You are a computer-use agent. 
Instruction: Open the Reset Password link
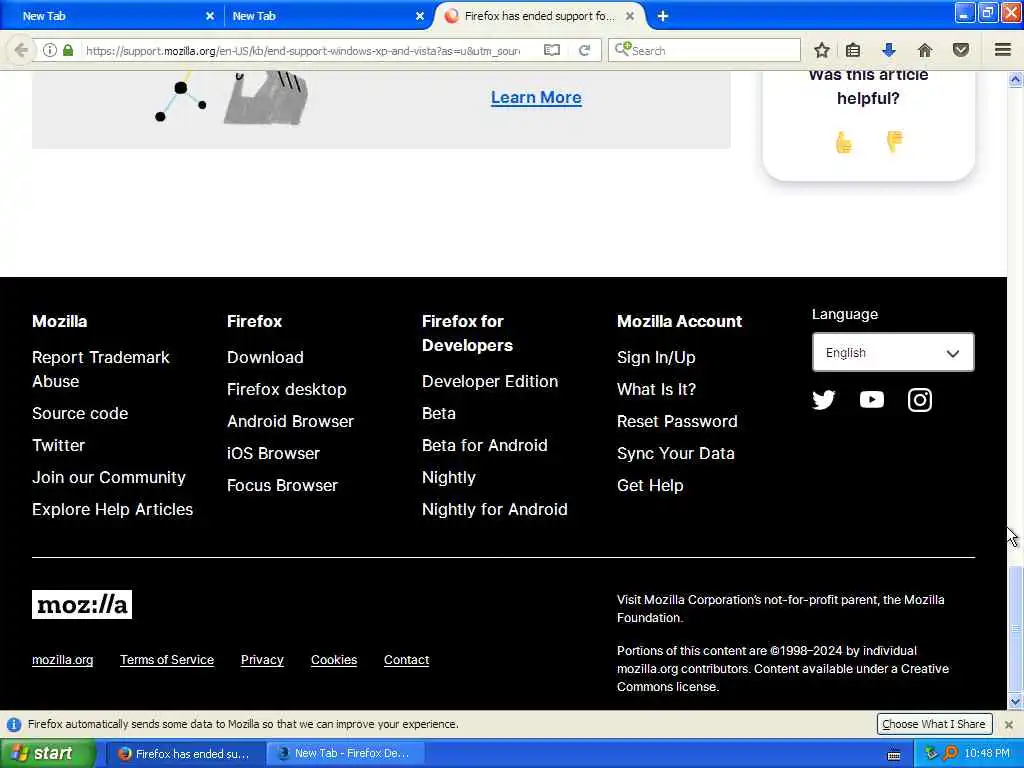click(677, 421)
